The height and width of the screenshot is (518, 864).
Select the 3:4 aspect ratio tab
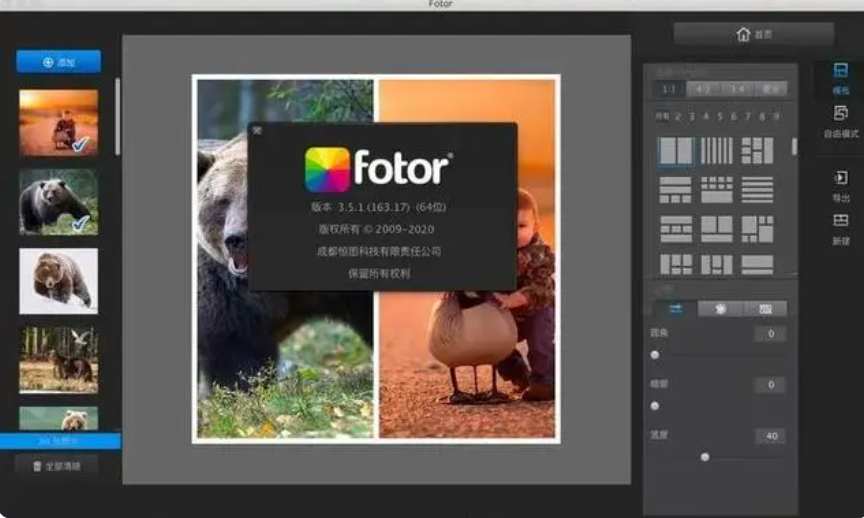(737, 89)
